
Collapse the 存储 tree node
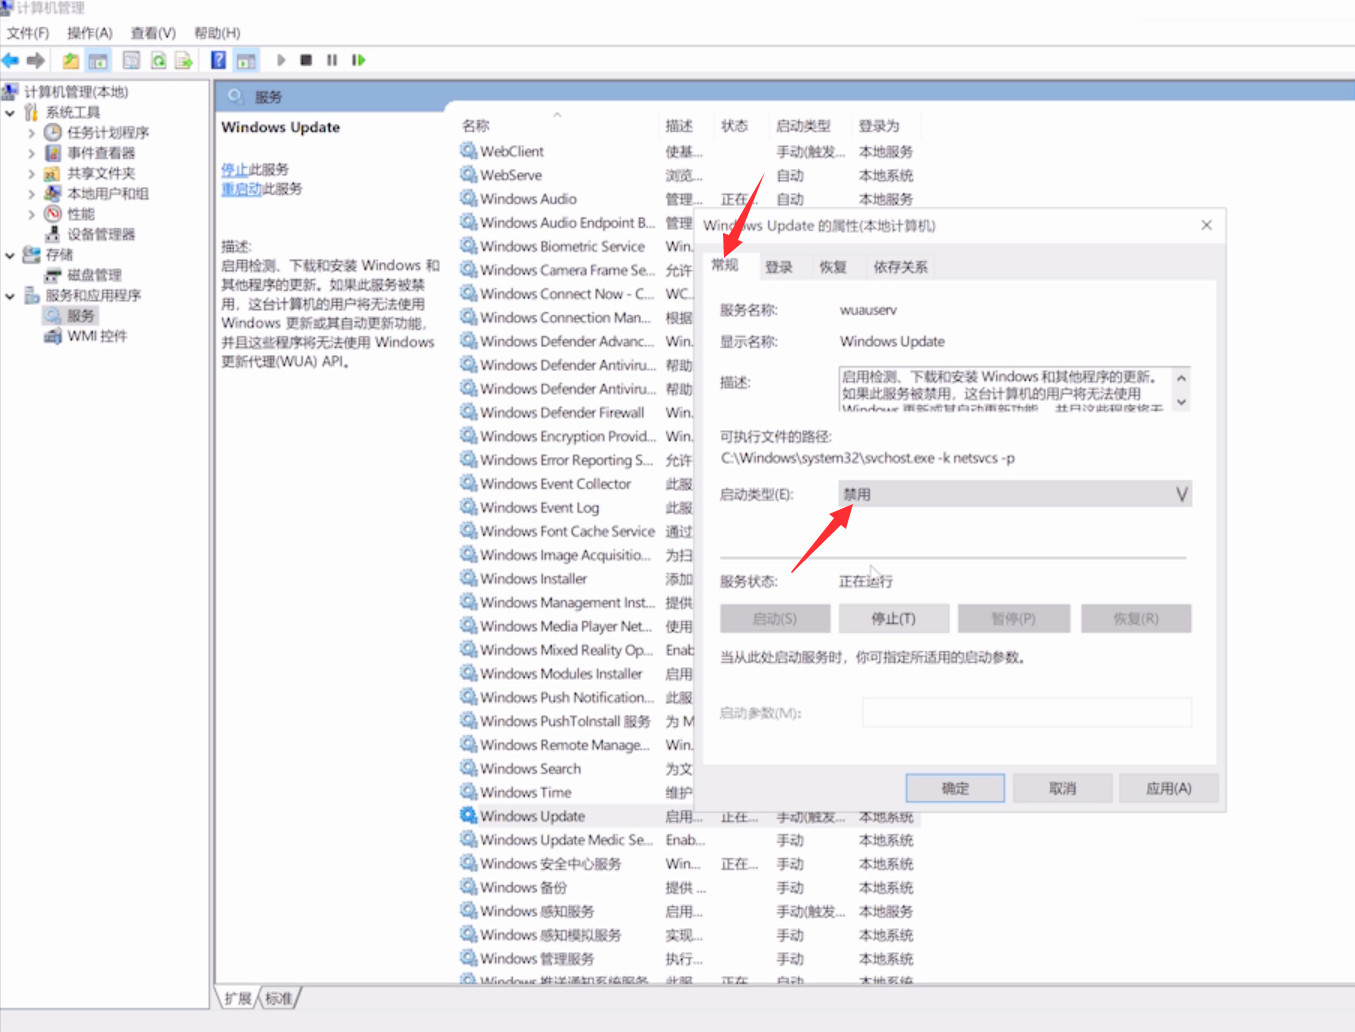point(10,255)
